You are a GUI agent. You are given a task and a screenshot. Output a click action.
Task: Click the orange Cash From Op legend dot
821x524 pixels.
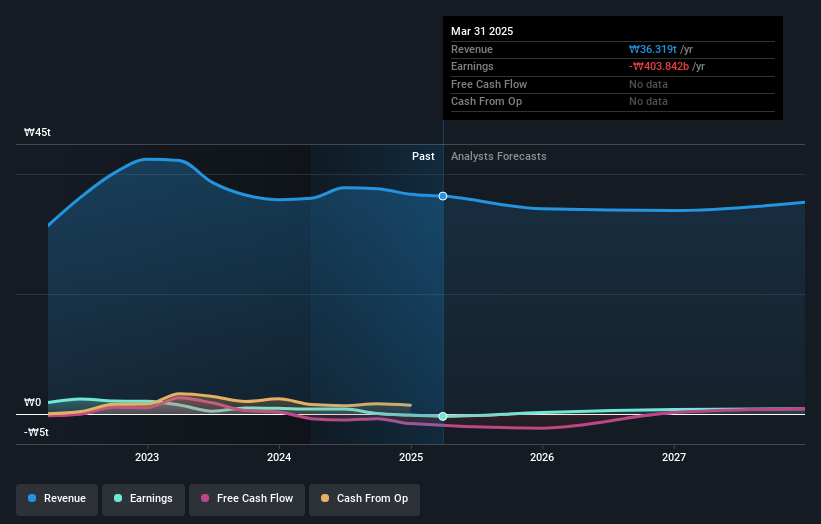coord(325,498)
